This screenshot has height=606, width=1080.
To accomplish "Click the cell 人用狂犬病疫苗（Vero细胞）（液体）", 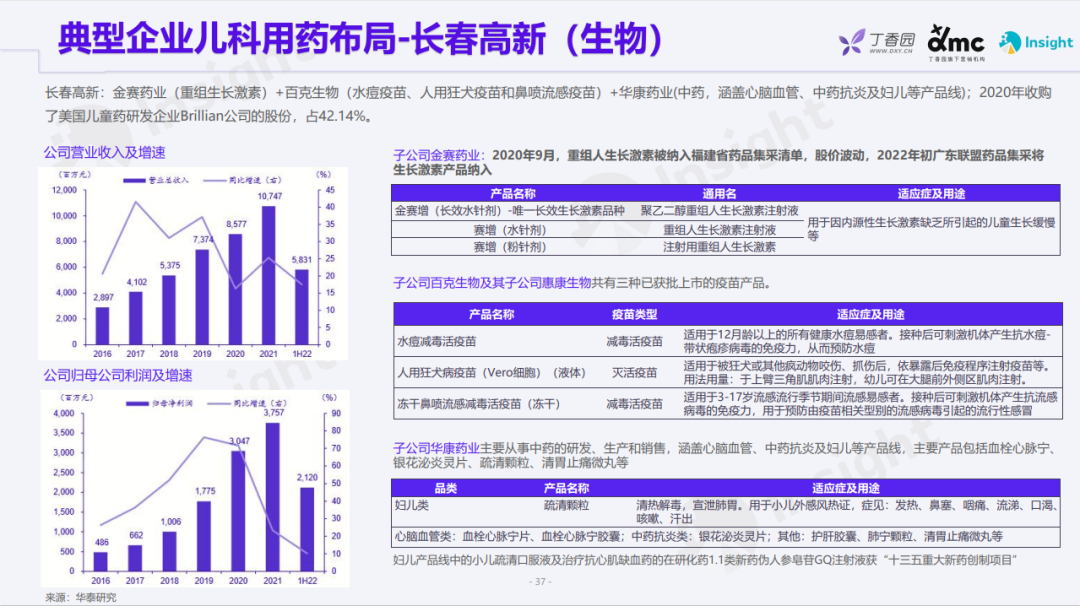I will click(x=491, y=373).
